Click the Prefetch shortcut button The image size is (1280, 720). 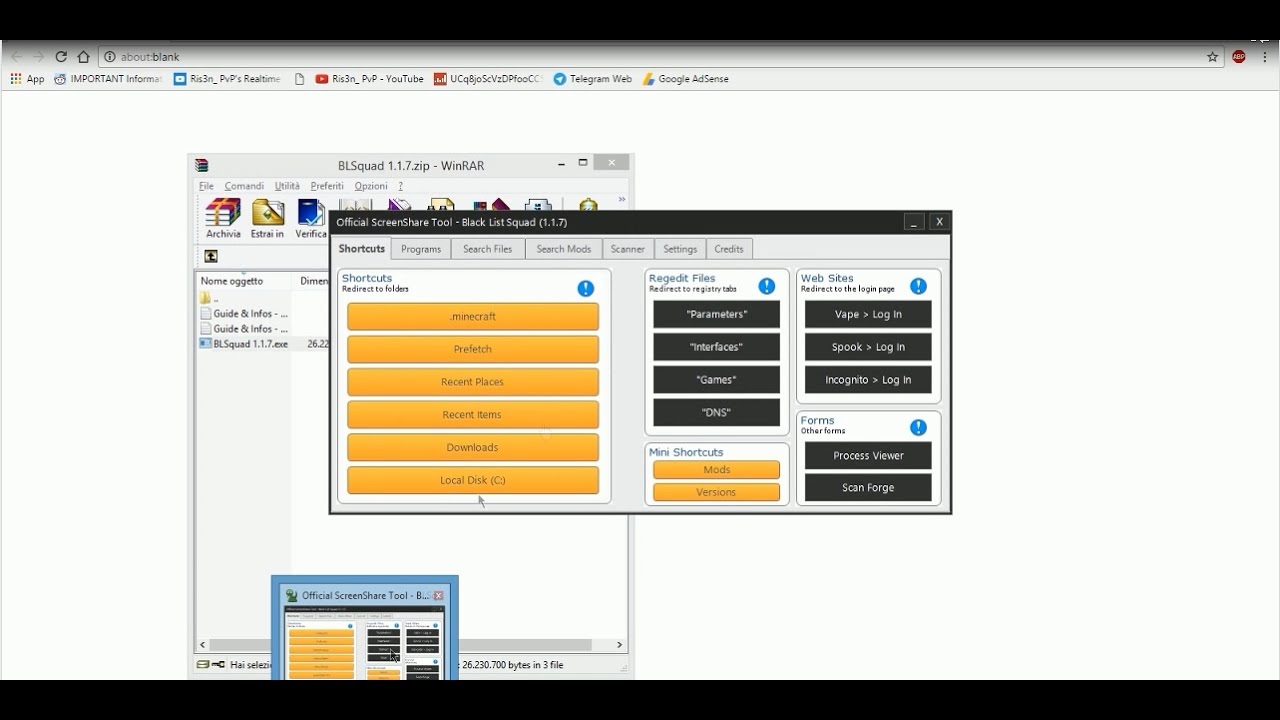click(x=473, y=349)
